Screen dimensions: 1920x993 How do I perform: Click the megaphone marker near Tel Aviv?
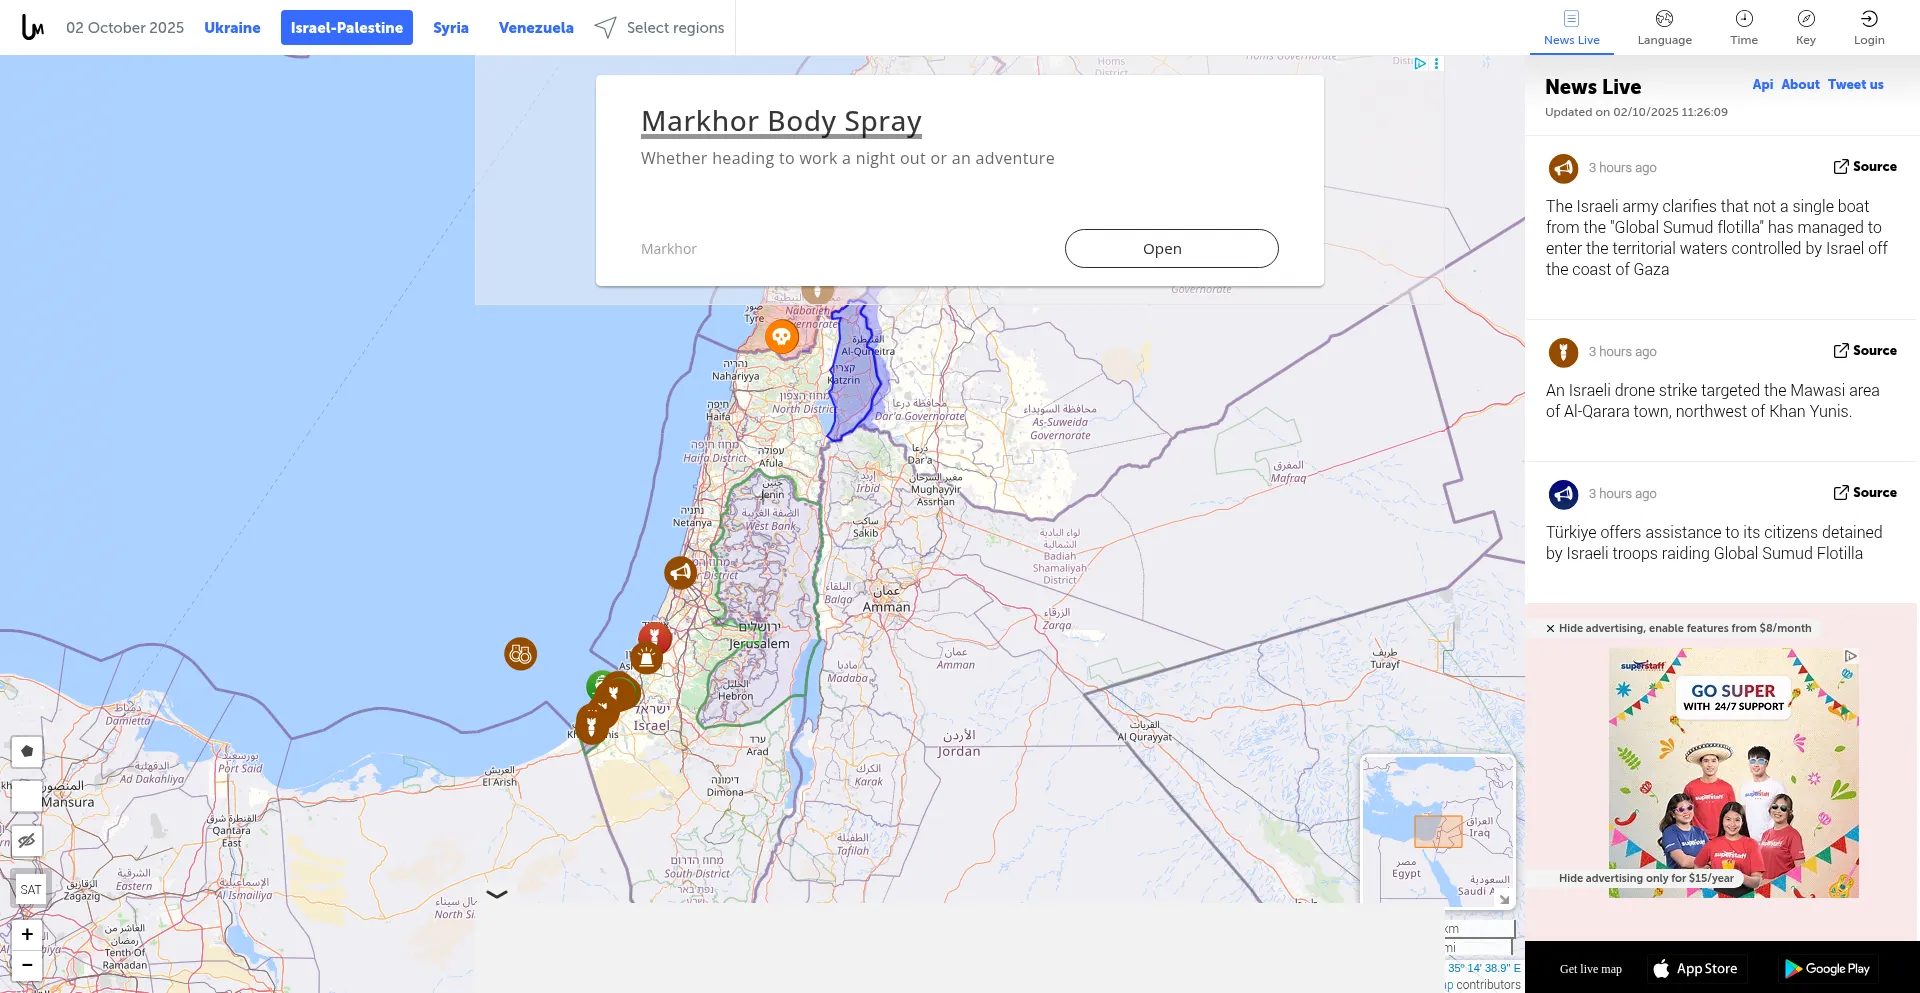coord(680,573)
